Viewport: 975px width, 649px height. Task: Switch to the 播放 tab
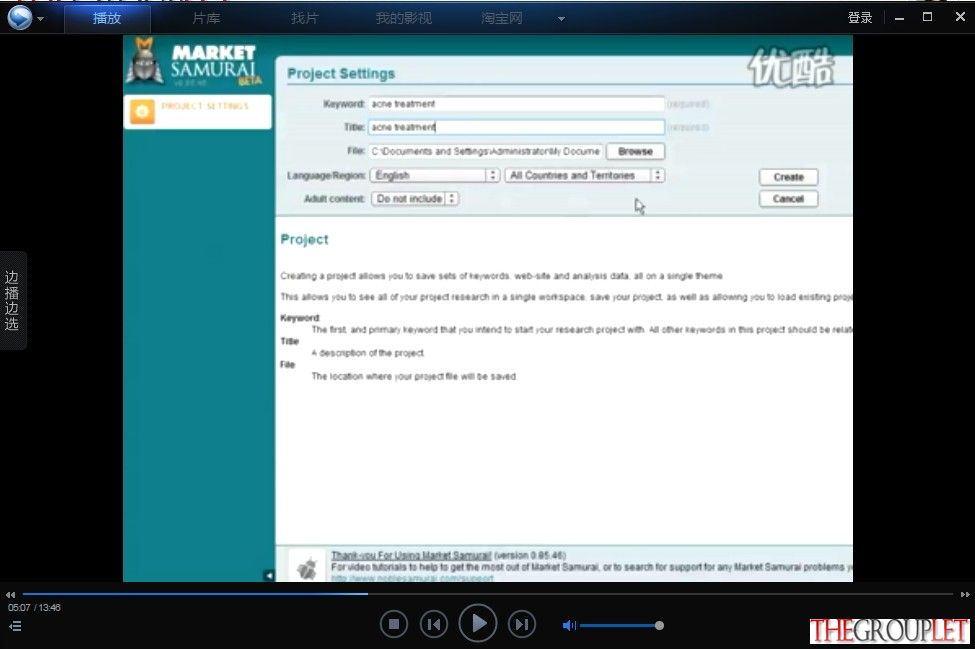107,19
